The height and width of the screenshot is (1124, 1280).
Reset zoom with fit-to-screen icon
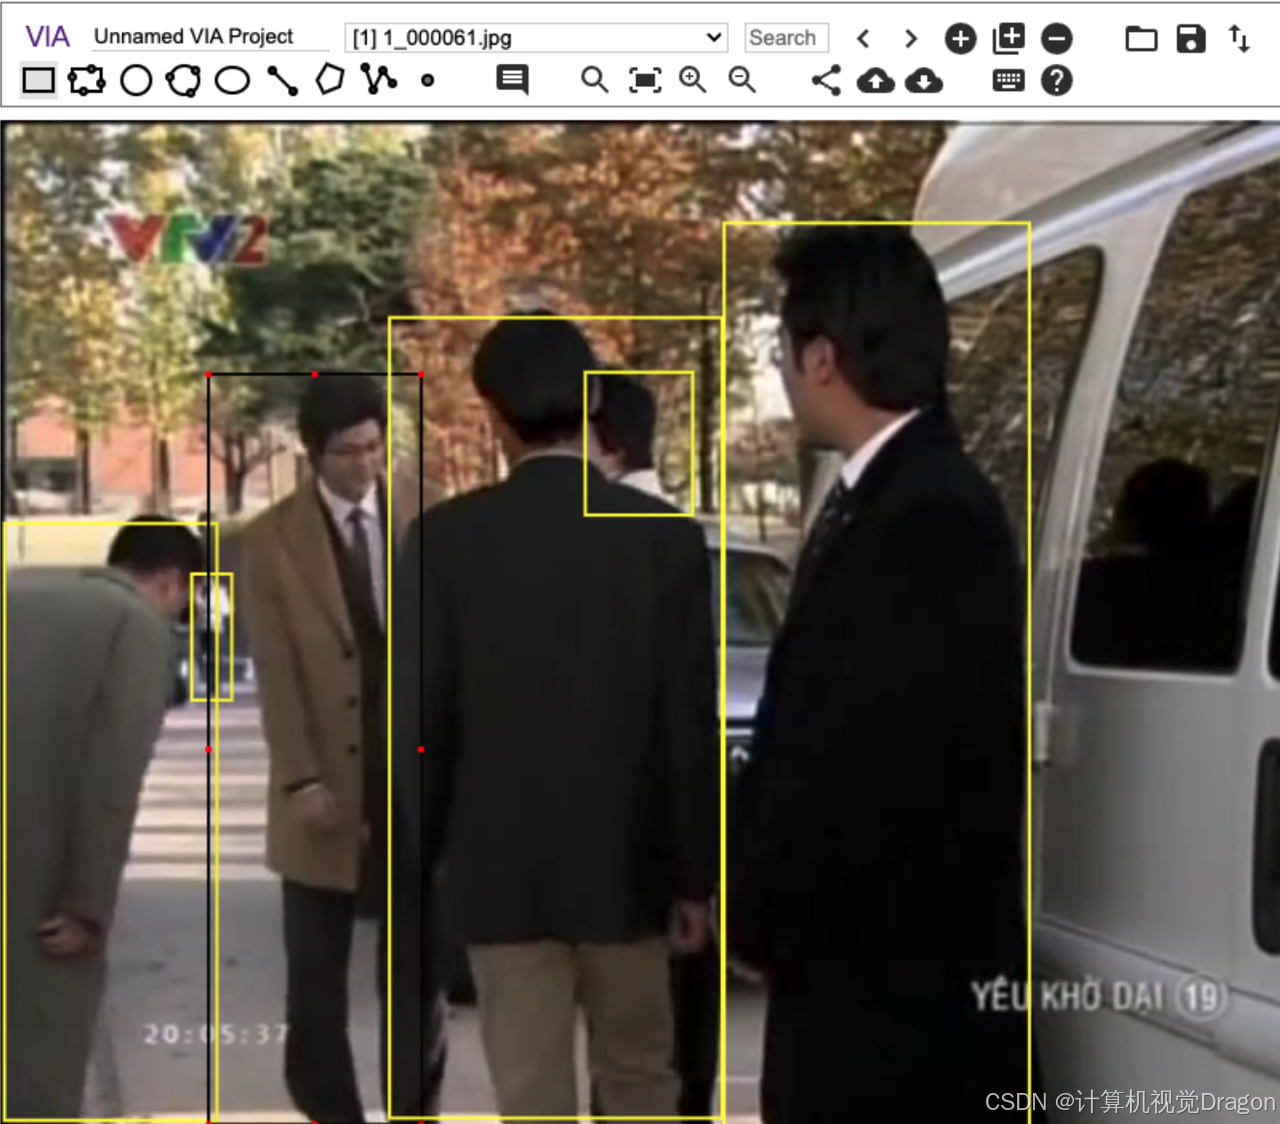(645, 80)
